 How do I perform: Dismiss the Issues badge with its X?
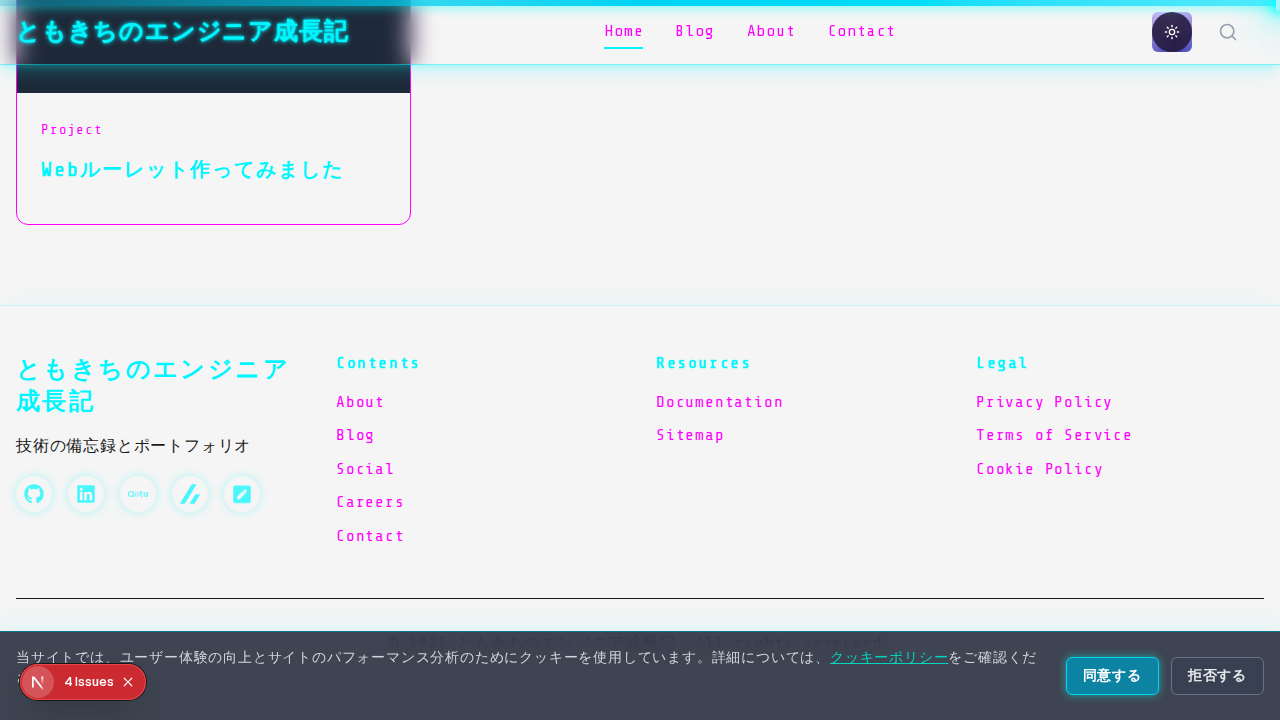tap(128, 681)
